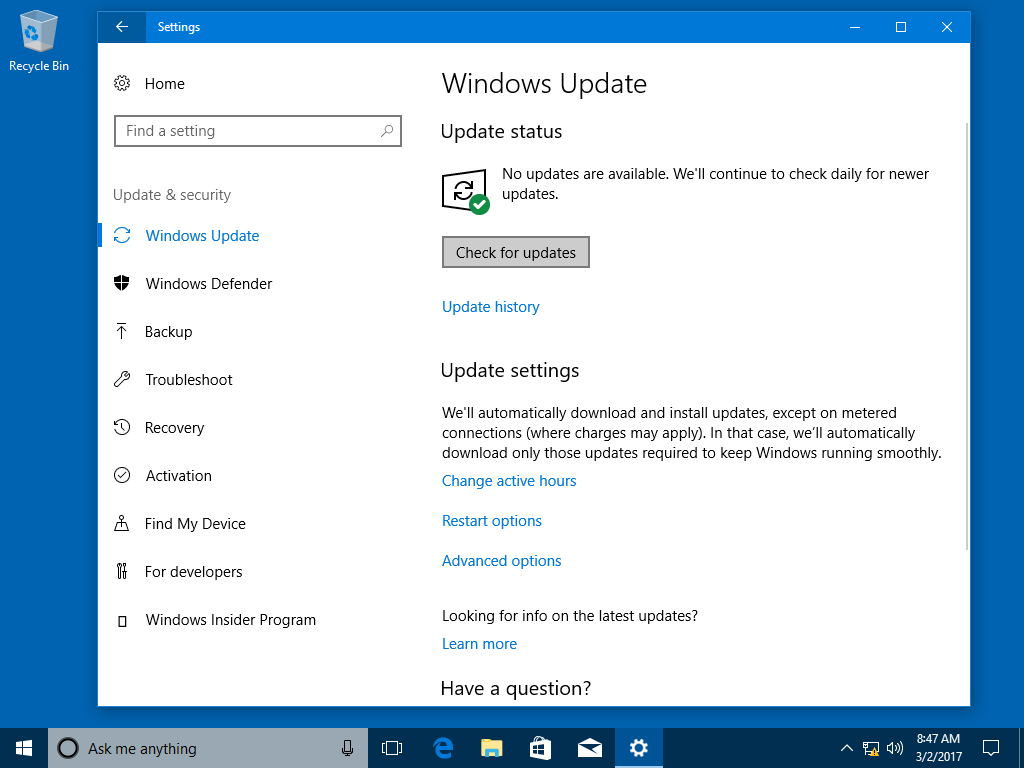Open Update history
This screenshot has height=768, width=1024.
[490, 306]
